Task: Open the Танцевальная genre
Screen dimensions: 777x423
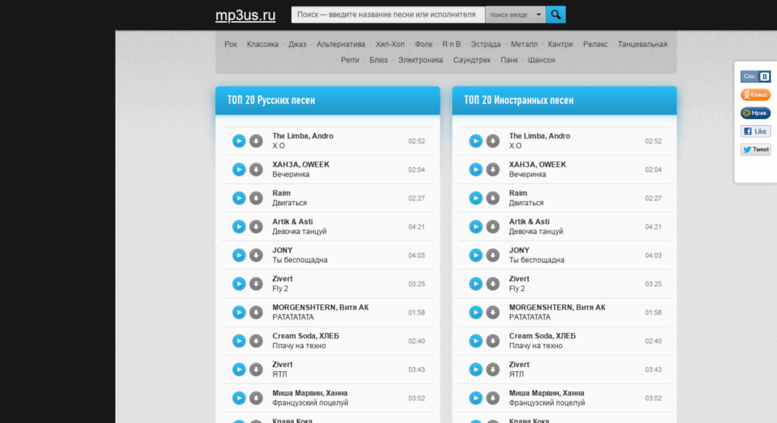Action: (x=643, y=44)
